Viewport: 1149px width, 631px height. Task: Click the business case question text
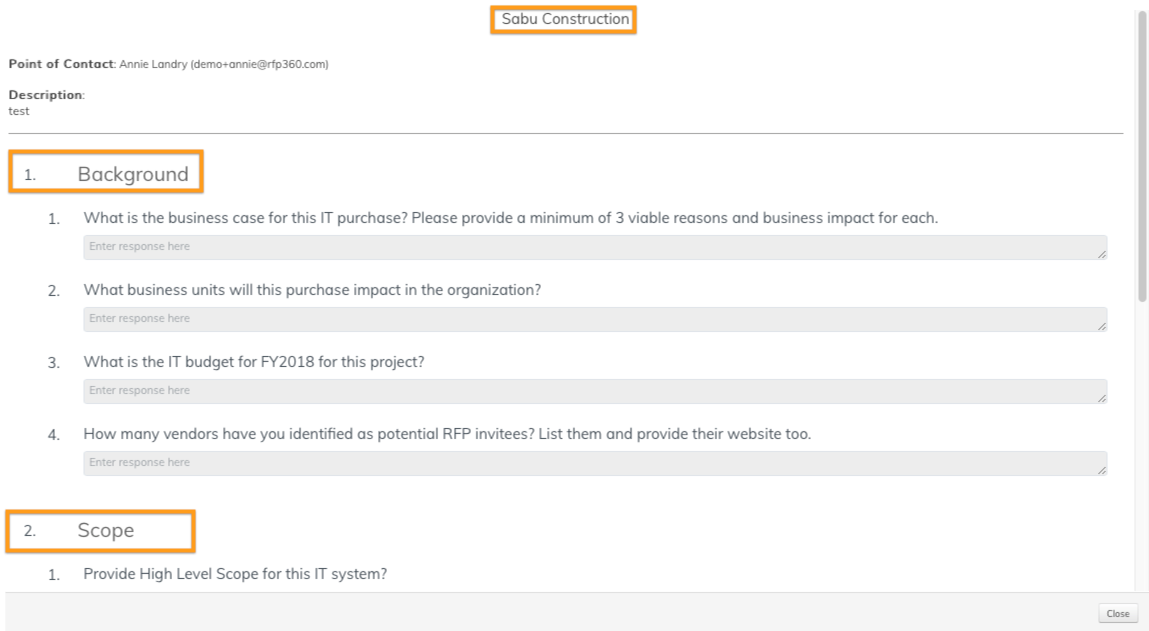coord(510,218)
